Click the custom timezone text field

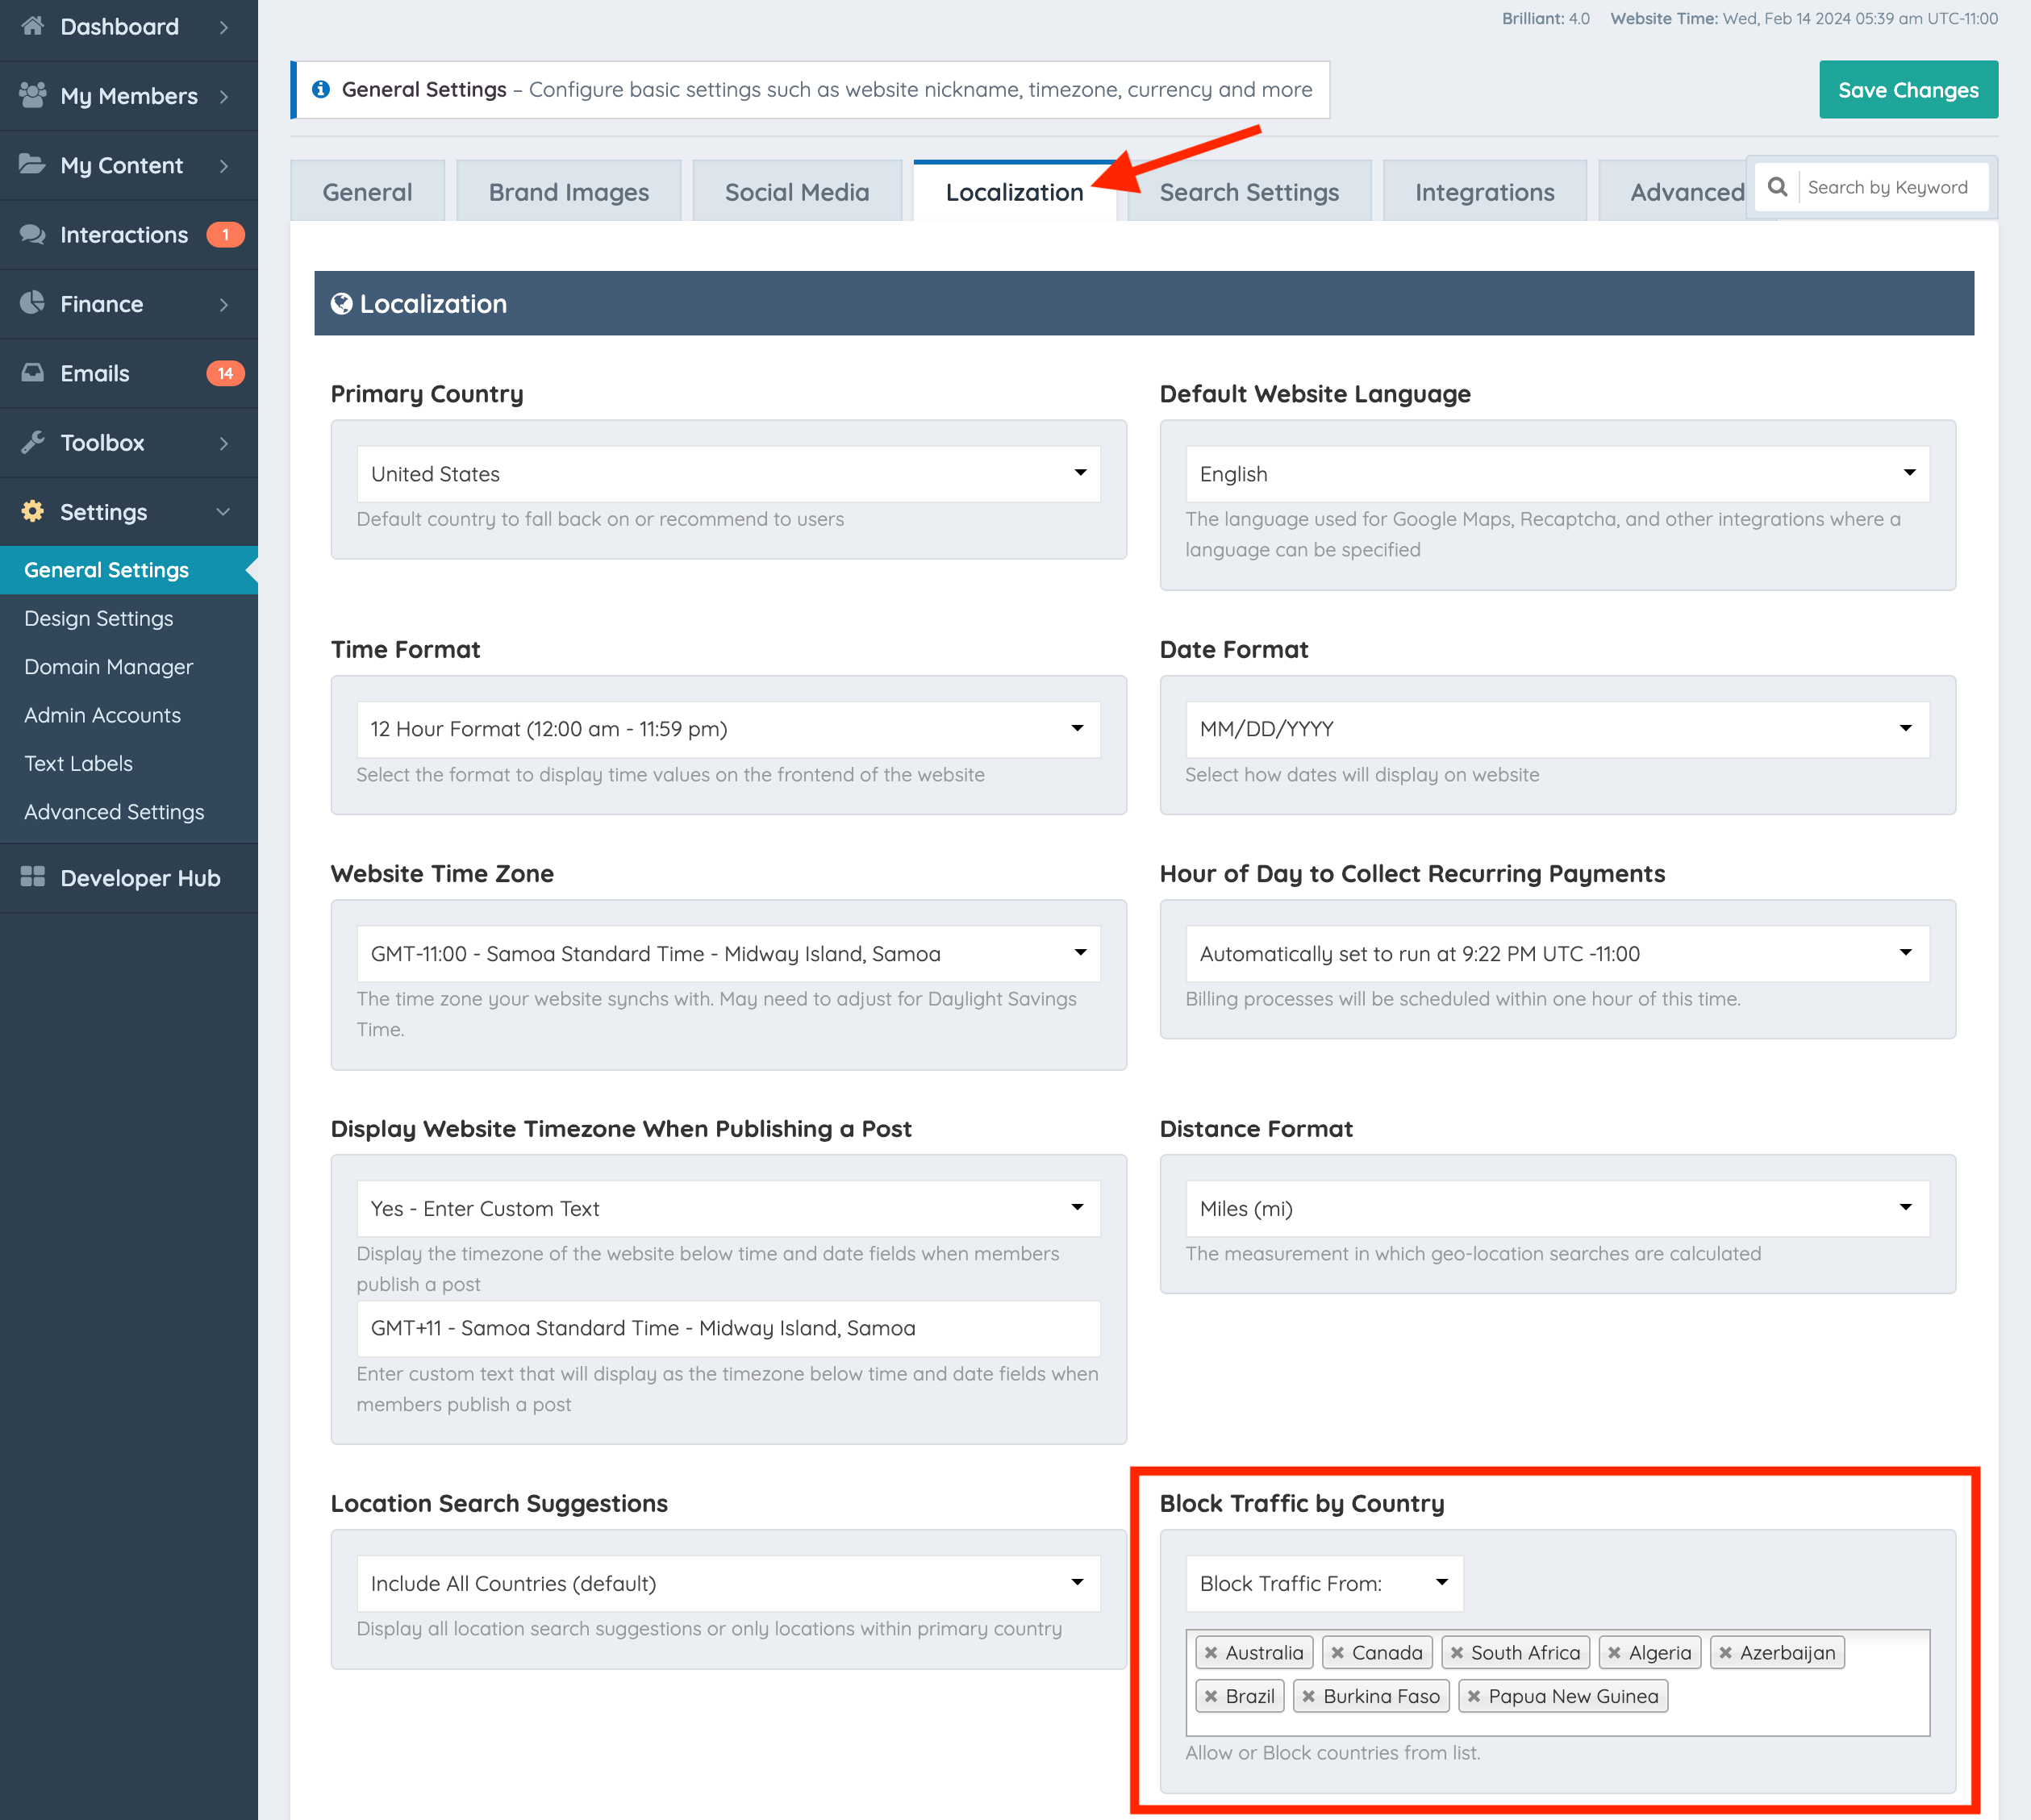728,1328
